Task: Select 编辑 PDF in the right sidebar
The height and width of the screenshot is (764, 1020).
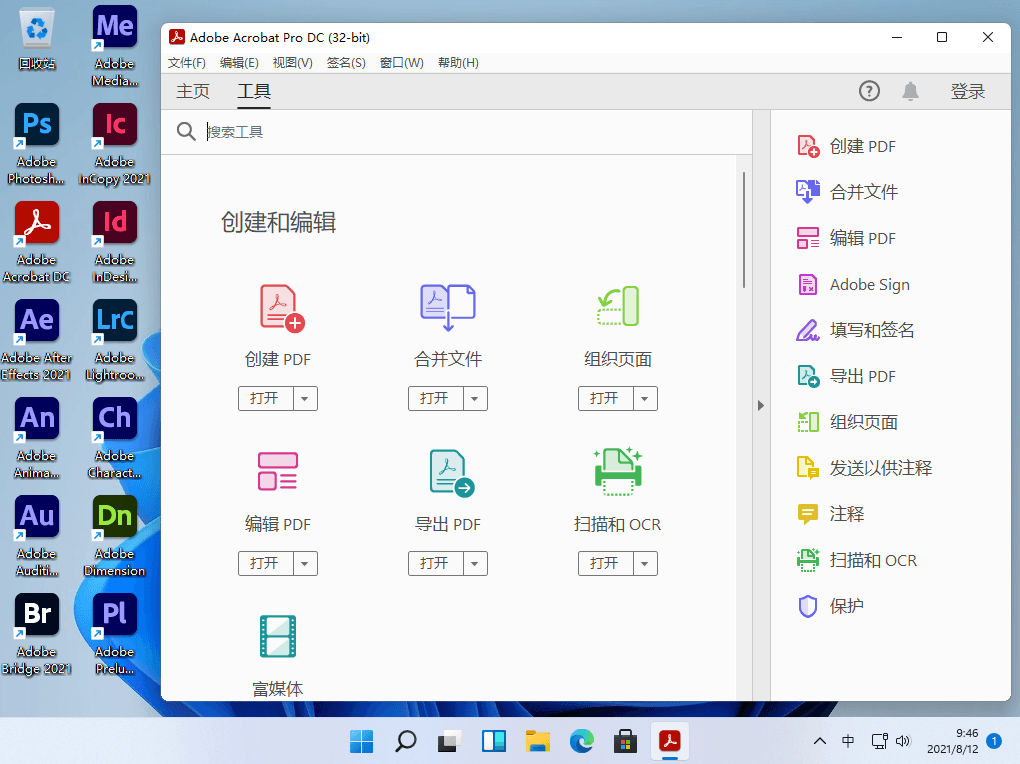Action: [846, 238]
